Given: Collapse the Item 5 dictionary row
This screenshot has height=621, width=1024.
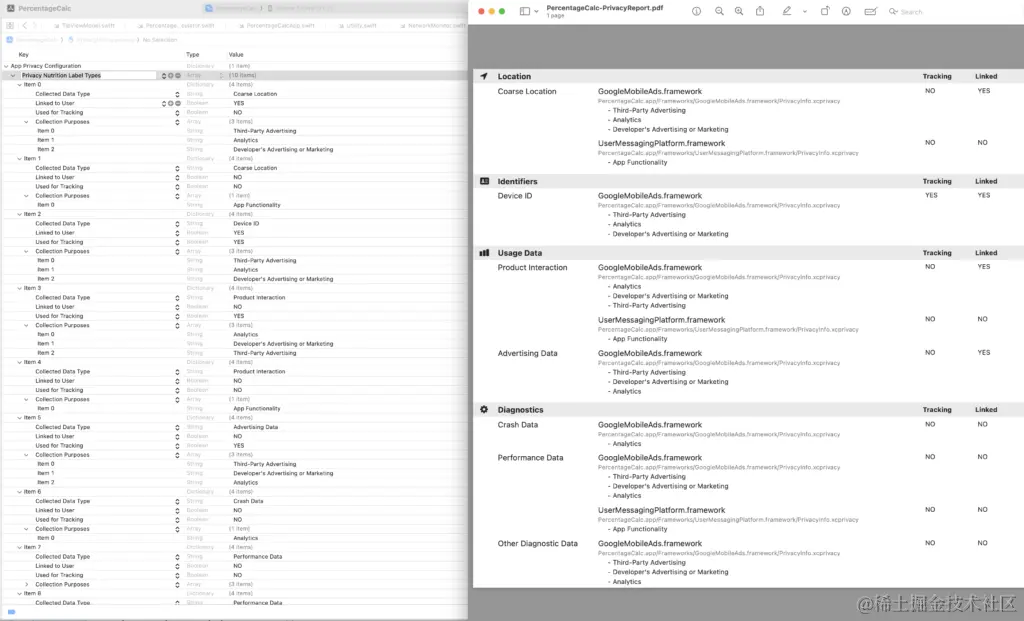Looking at the screenshot, I should coord(19,417).
